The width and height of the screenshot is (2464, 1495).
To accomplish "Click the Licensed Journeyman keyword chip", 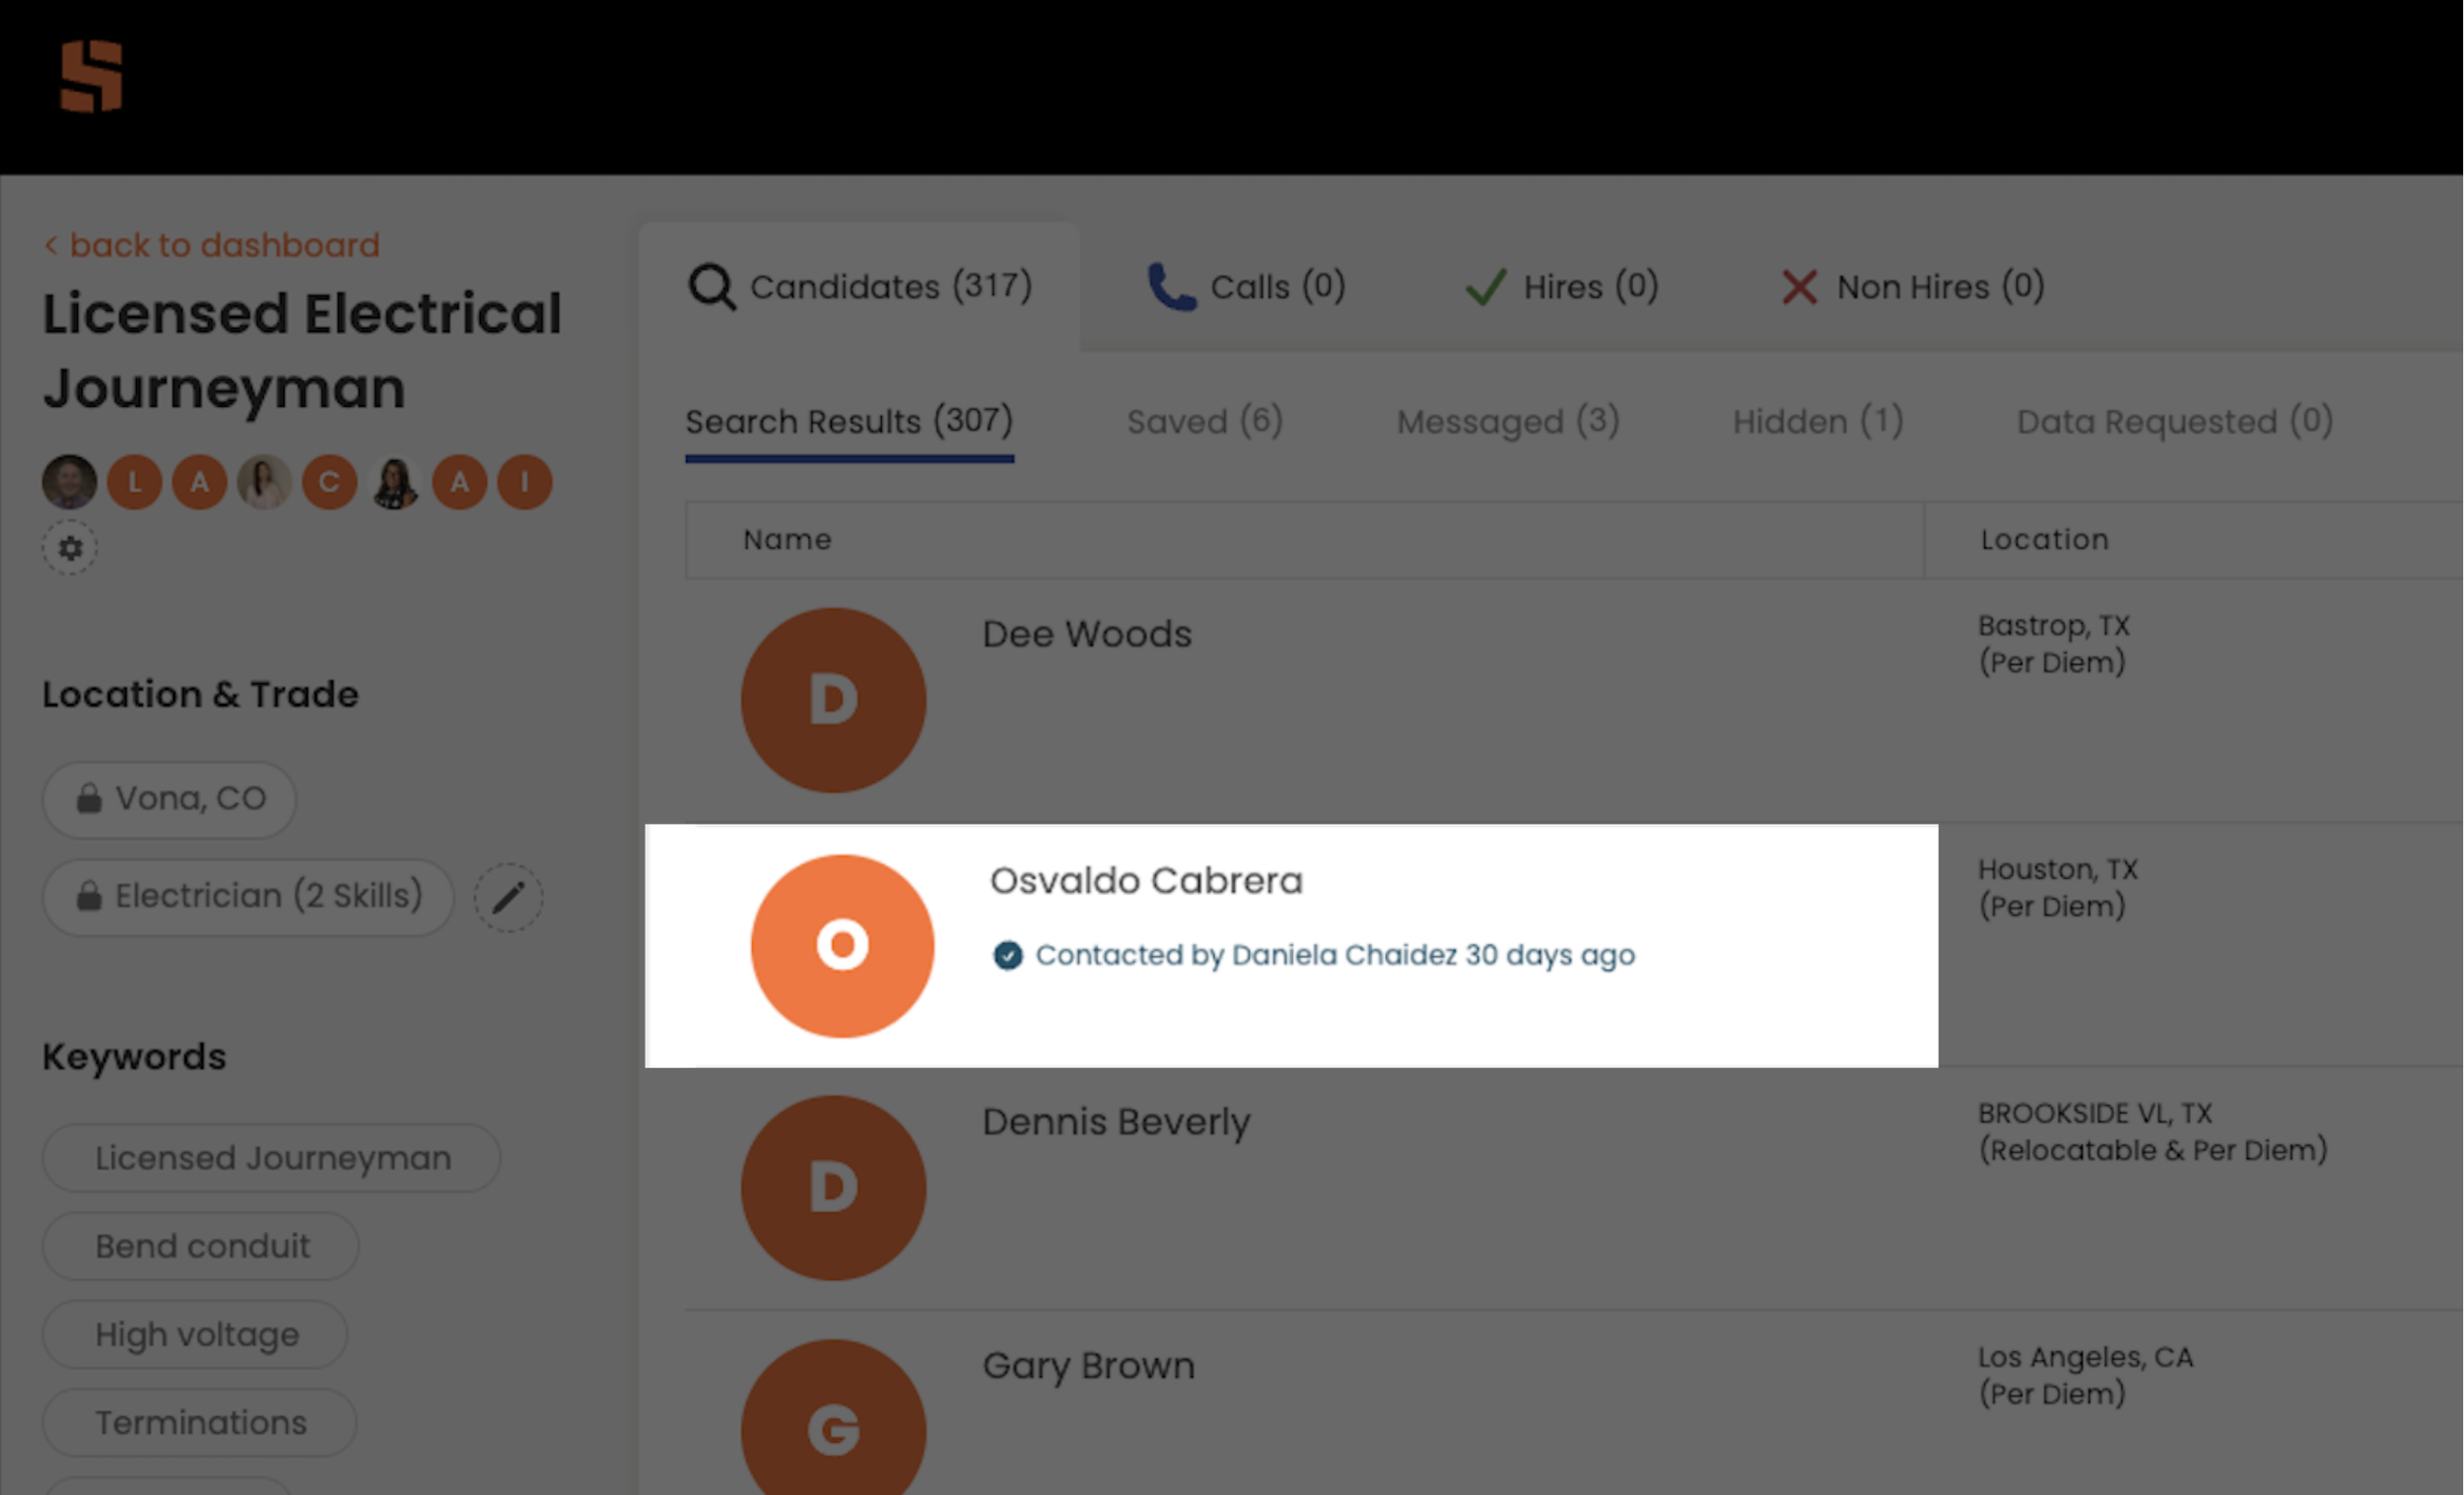I will click(271, 1158).
